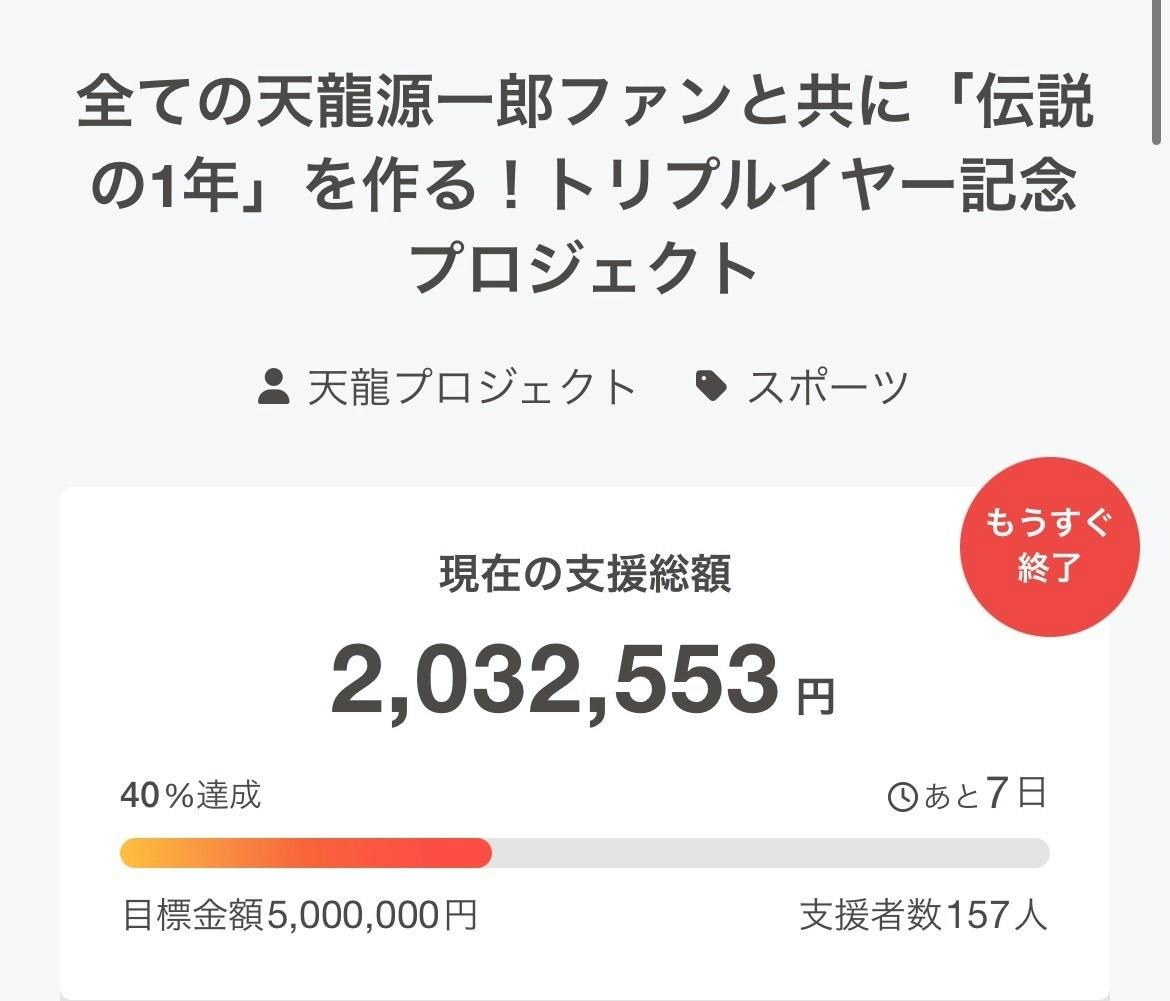This screenshot has width=1170, height=1001.
Task: Click the 支援者数157人 supporter count
Action: pos(923,914)
